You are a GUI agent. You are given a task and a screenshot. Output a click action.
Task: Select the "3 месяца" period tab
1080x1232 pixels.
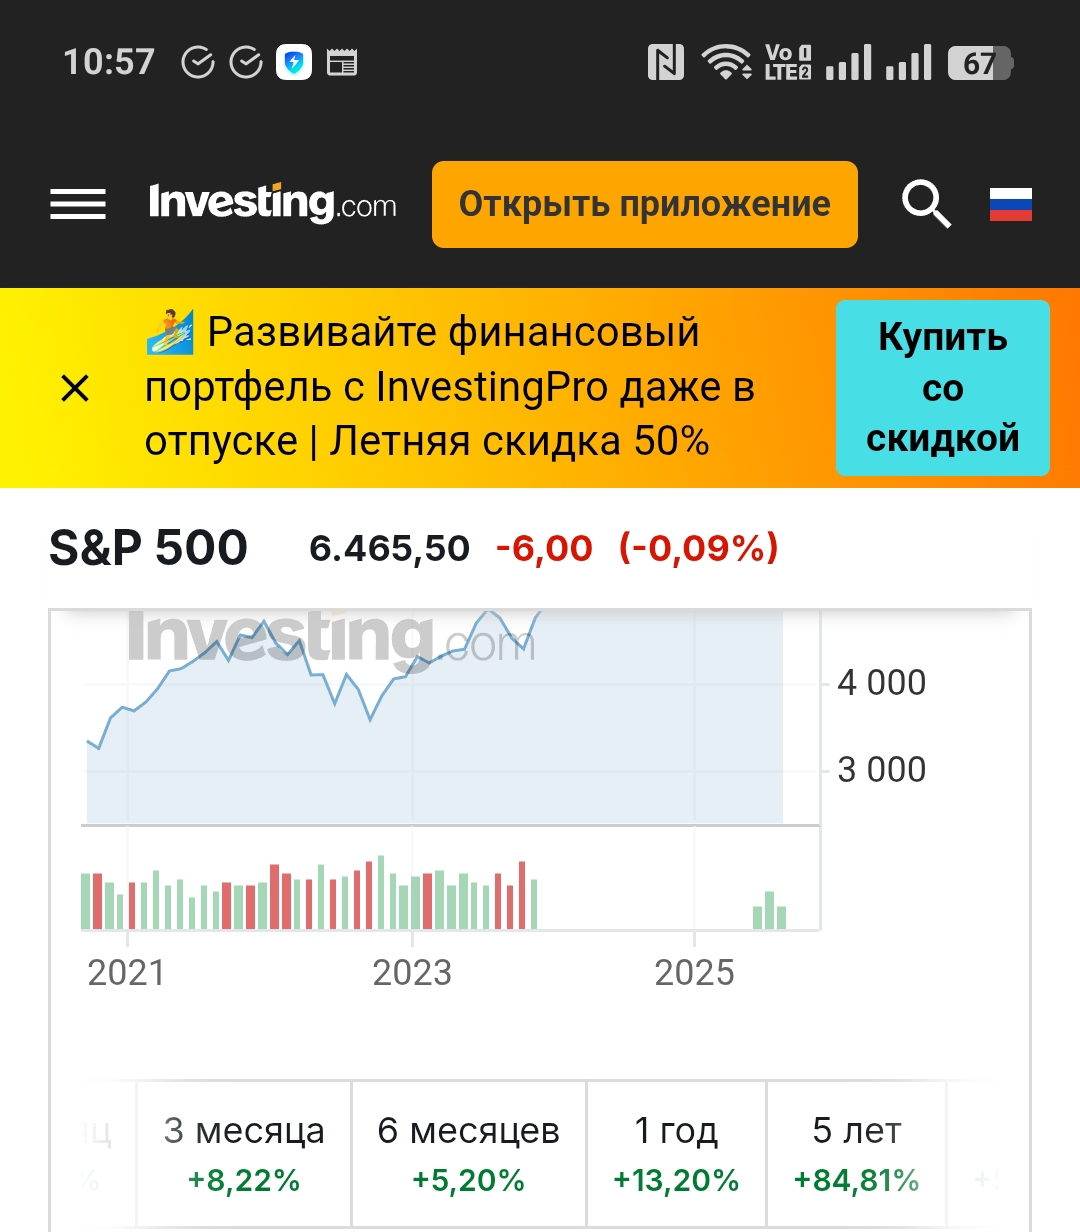coord(244,1154)
